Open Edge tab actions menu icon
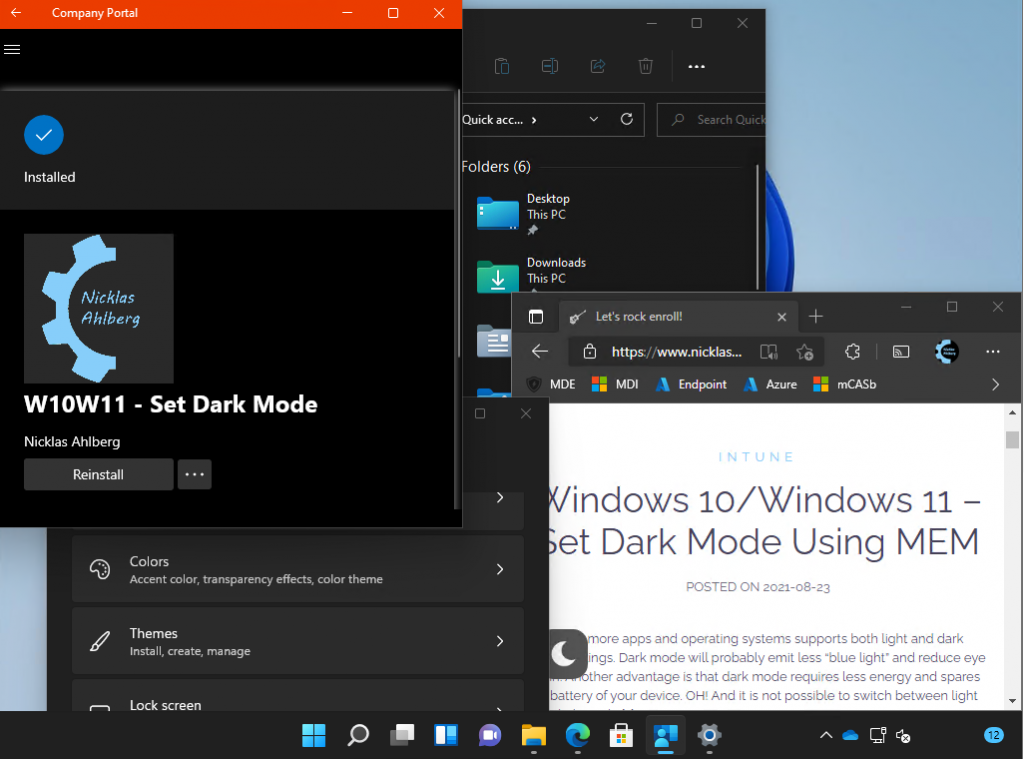The width and height of the screenshot is (1024, 759). pos(536,316)
